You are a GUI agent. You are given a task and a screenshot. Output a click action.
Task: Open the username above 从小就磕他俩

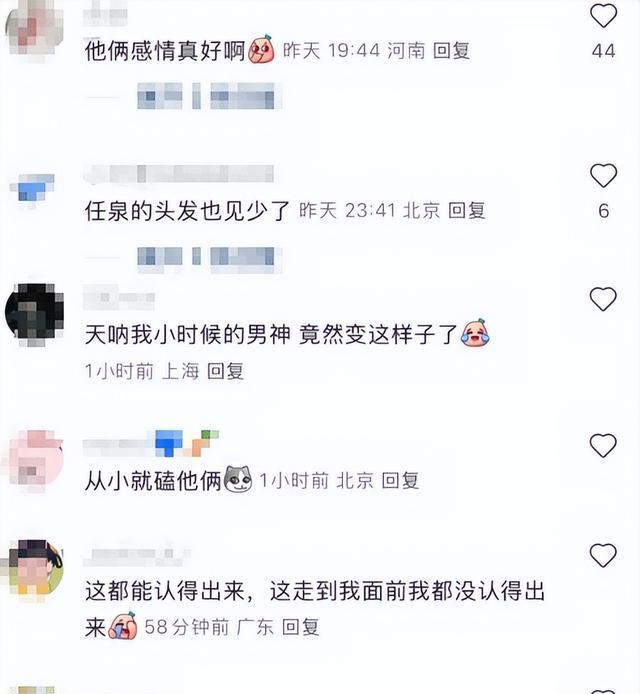151,443
